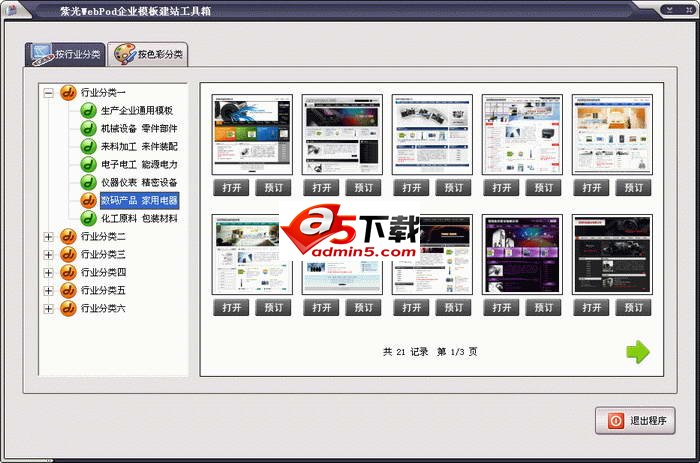Click the green icon beside 来料加工 来件装配
The height and width of the screenshot is (463, 700).
click(x=88, y=146)
